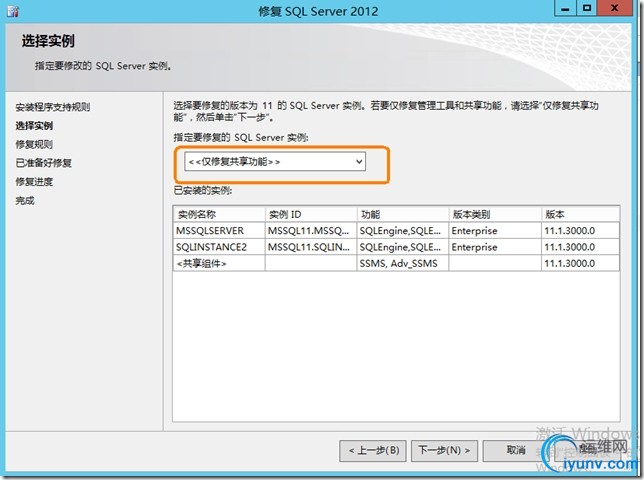The height and width of the screenshot is (480, 644).
Task: Click the MSSQL11.MSSQ... instance ID cell
Action: [x=311, y=231]
